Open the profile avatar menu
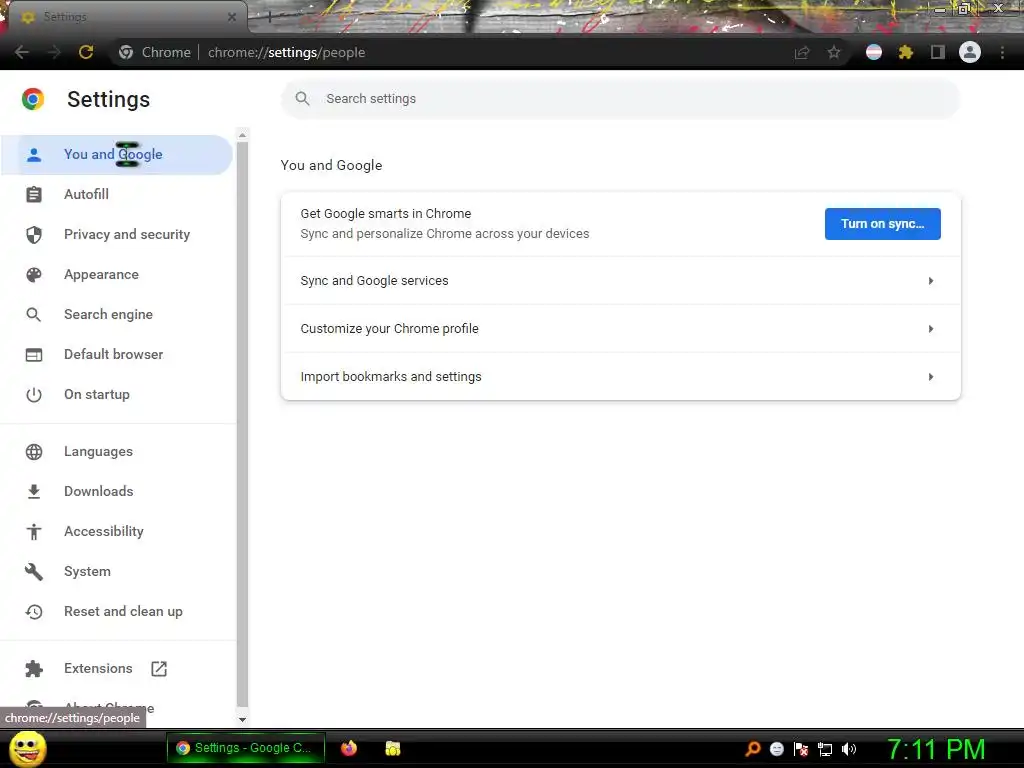Viewport: 1024px width, 768px height. (970, 52)
